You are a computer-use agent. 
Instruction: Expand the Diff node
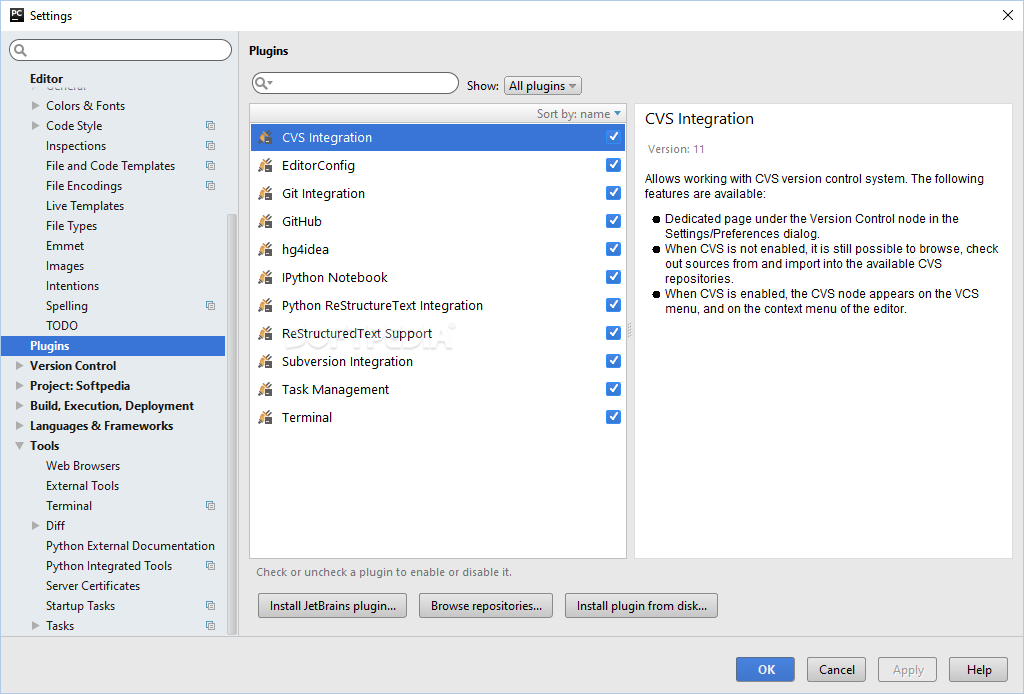(35, 526)
